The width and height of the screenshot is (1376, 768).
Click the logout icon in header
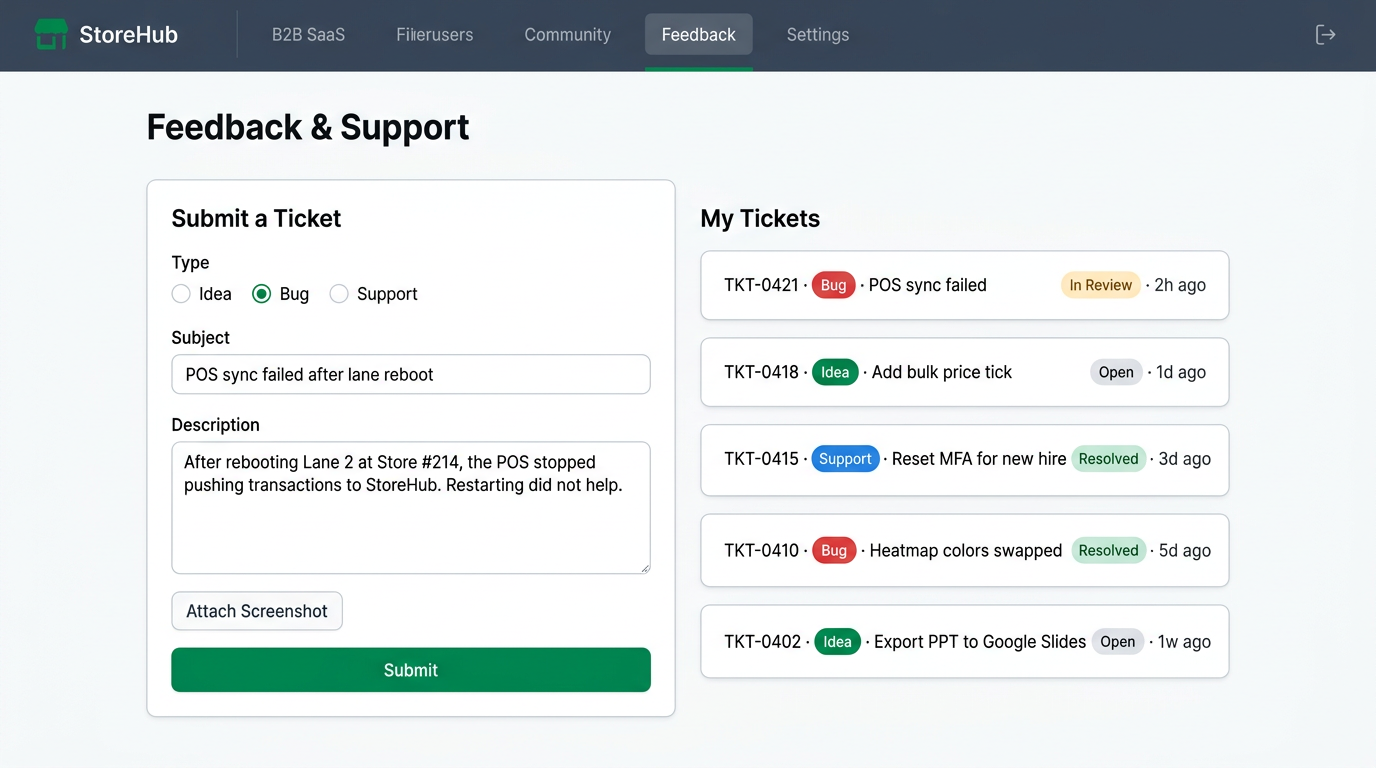click(1325, 35)
